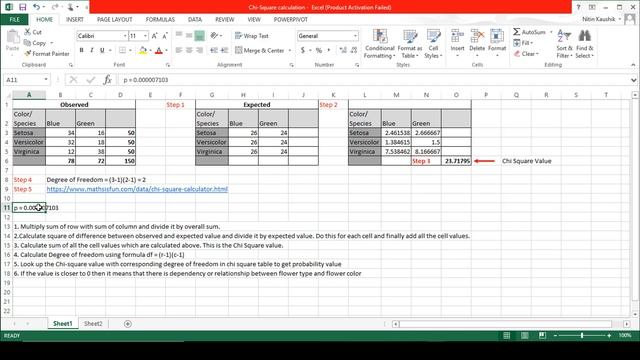
Task: Open the FILE tab
Action: tap(14, 19)
